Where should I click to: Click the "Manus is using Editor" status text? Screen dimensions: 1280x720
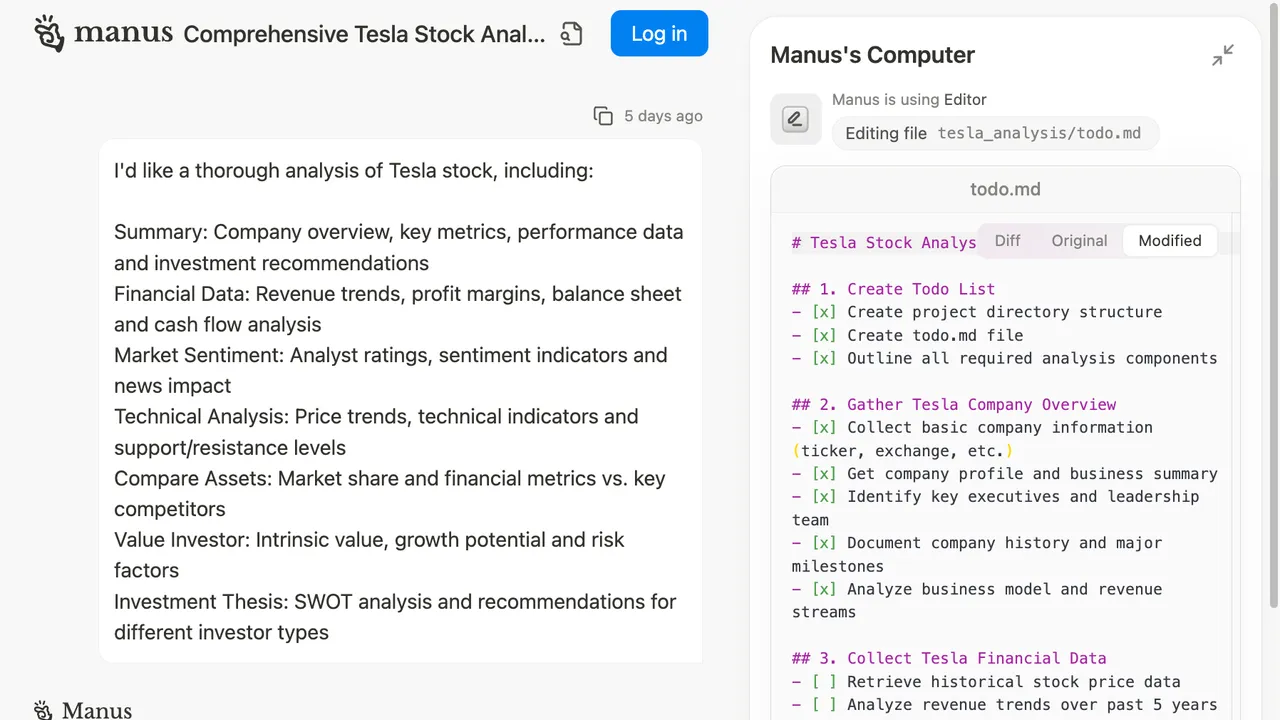(909, 100)
